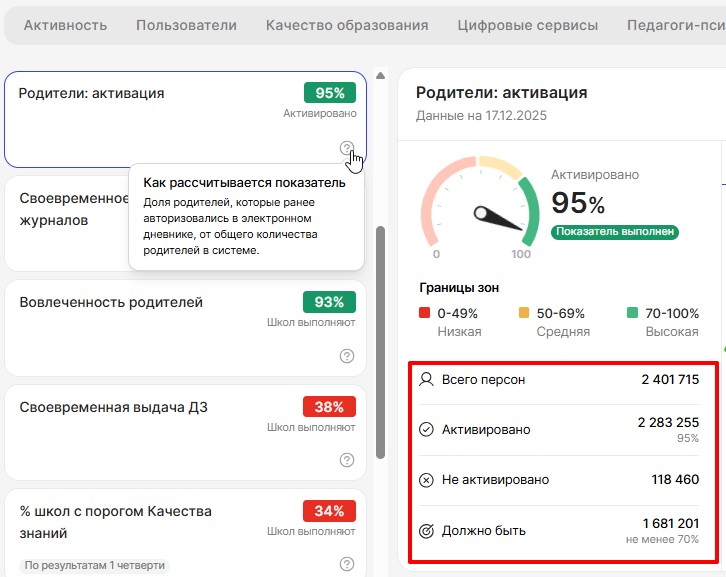726x577 pixels.
Task: Click the person icon beside Всего персон
Action: [x=426, y=380]
